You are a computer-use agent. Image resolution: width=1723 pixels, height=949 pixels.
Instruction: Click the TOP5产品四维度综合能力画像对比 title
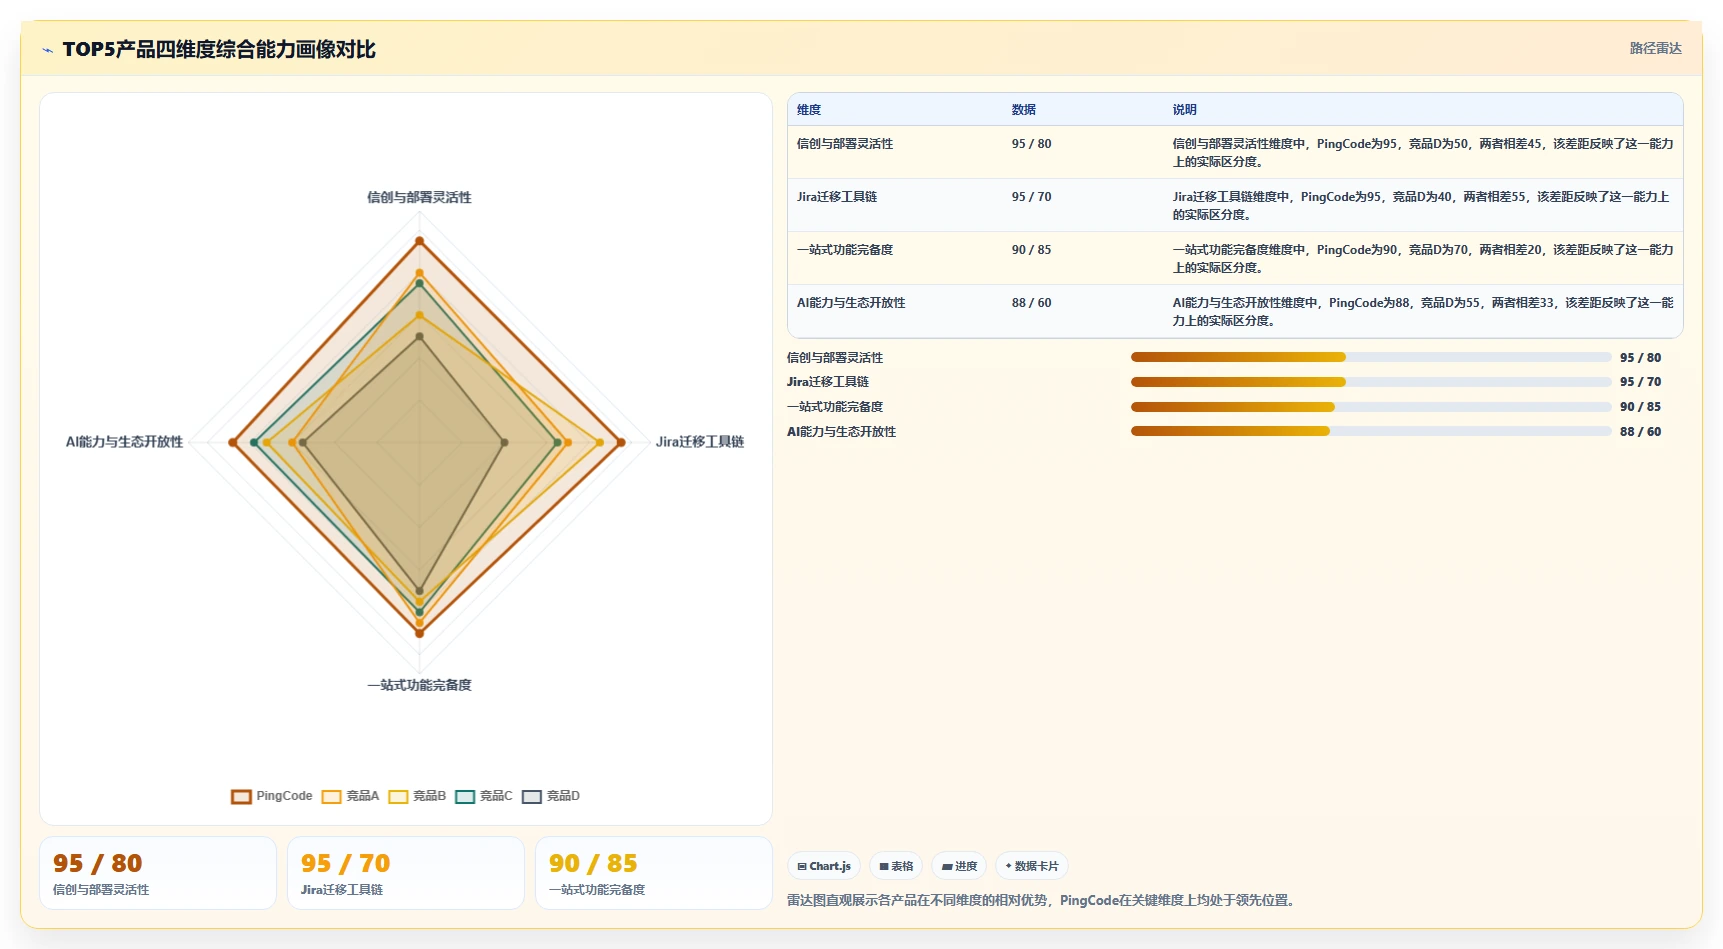point(219,50)
